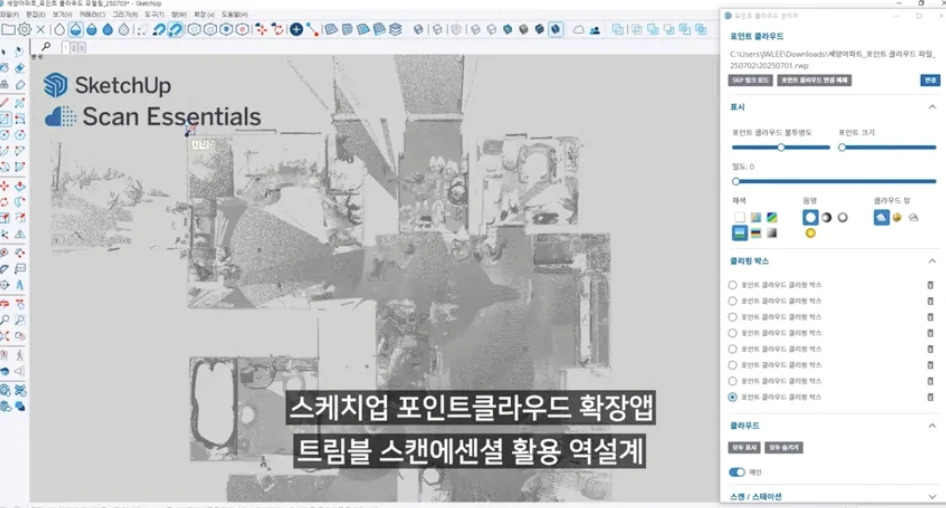Adjust the point cloud opacity slider handle
This screenshot has height=508, width=946.
781,147
